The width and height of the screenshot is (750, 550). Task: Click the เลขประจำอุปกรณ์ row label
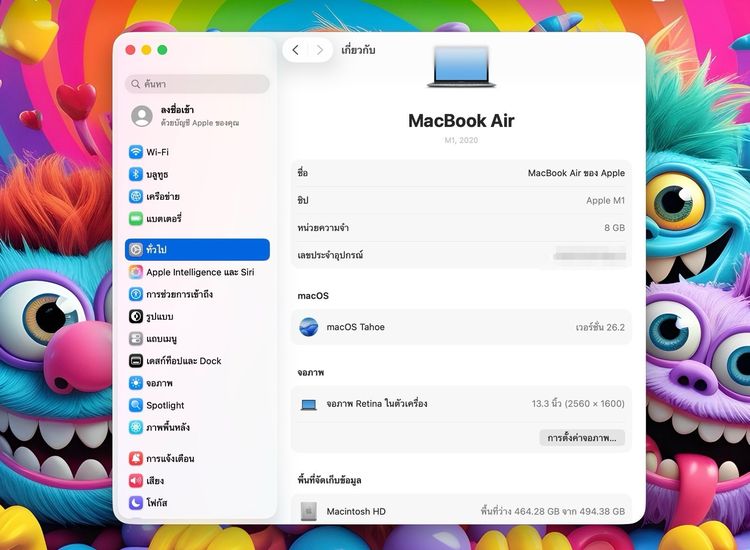pyautogui.click(x=330, y=255)
